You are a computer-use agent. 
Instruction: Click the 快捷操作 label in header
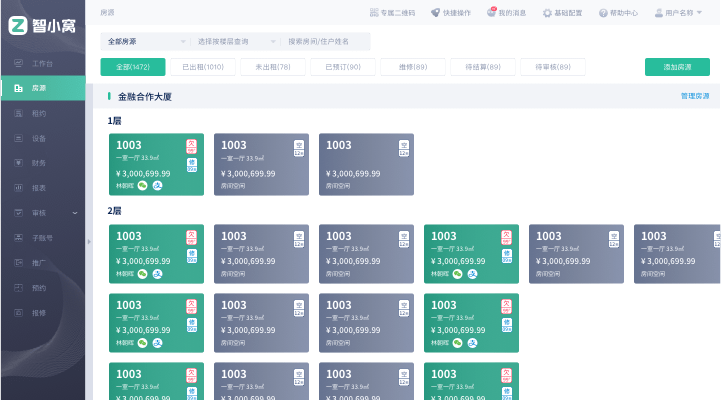point(457,13)
